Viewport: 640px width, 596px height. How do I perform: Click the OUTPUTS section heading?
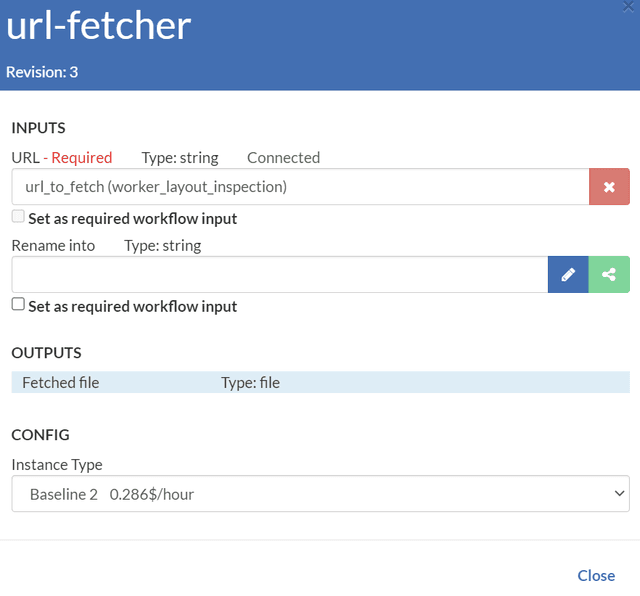tap(46, 353)
